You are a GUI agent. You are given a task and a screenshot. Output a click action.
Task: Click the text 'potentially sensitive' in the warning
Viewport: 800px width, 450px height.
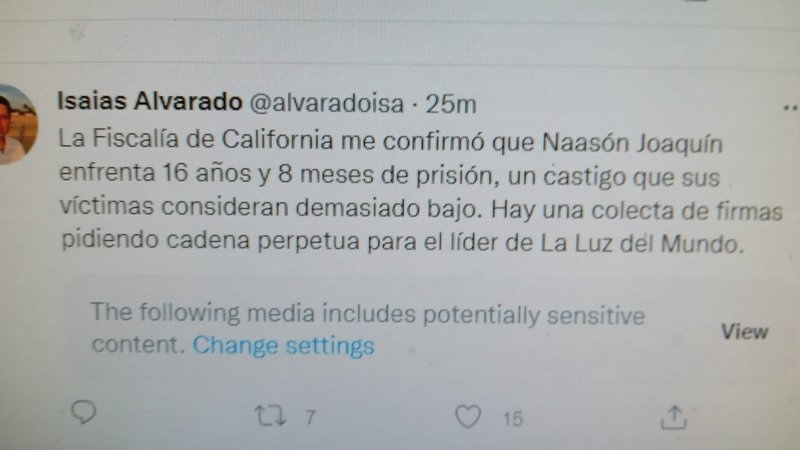click(534, 315)
